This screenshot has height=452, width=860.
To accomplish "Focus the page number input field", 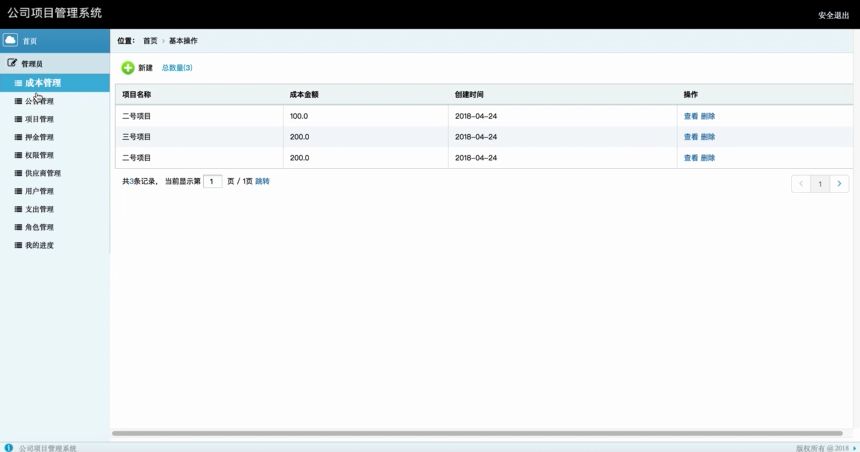I will pyautogui.click(x=212, y=181).
